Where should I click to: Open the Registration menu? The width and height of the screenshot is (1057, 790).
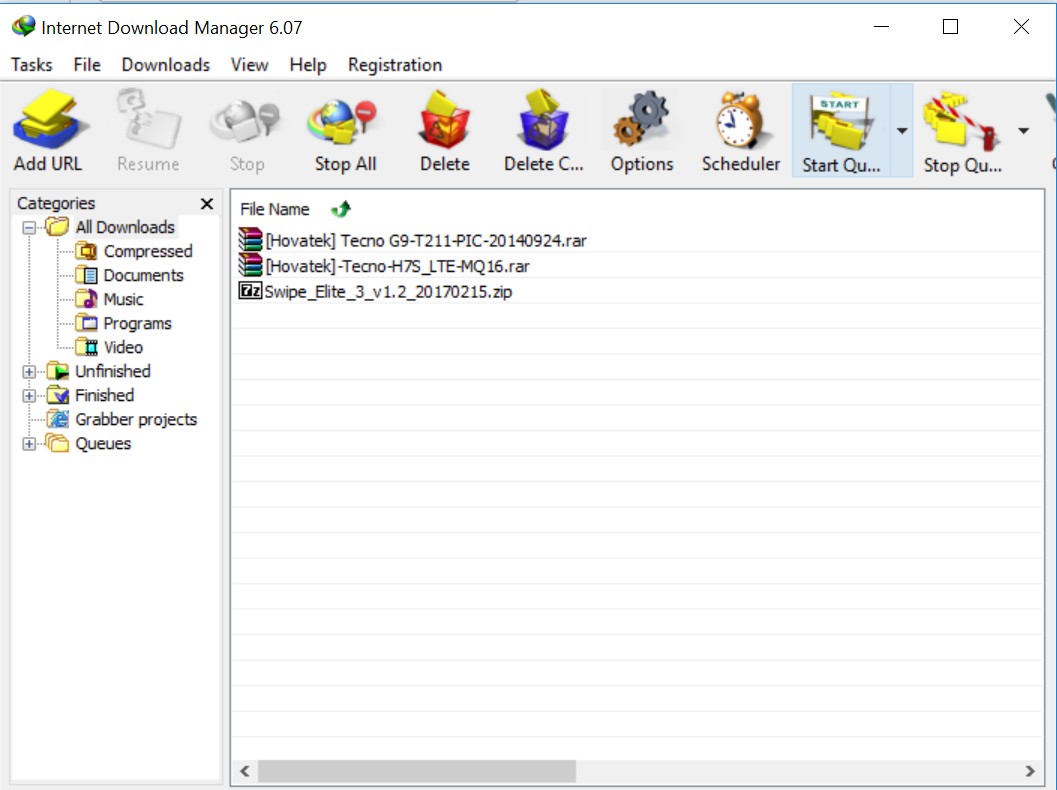coord(394,64)
